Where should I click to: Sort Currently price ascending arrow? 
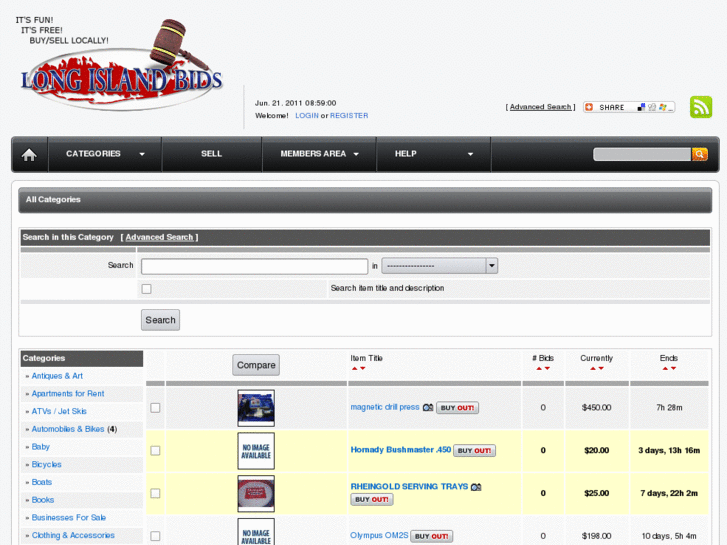[593, 368]
